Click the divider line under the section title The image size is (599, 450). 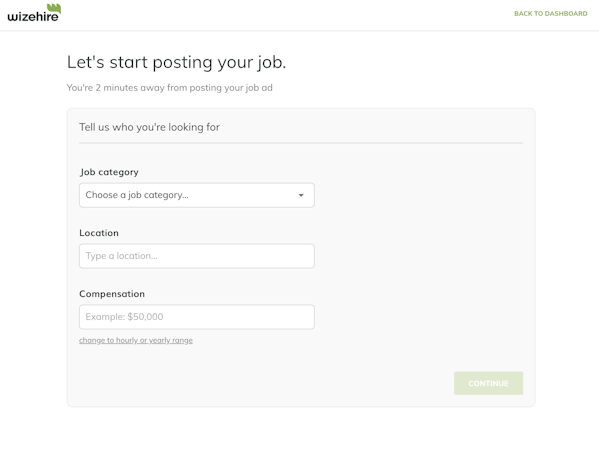pyautogui.click(x=301, y=143)
